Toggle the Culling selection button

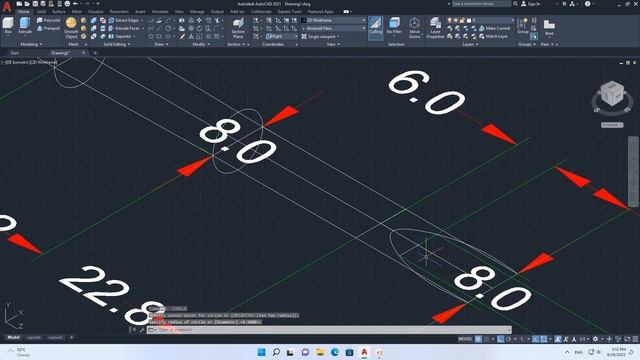pos(376,27)
